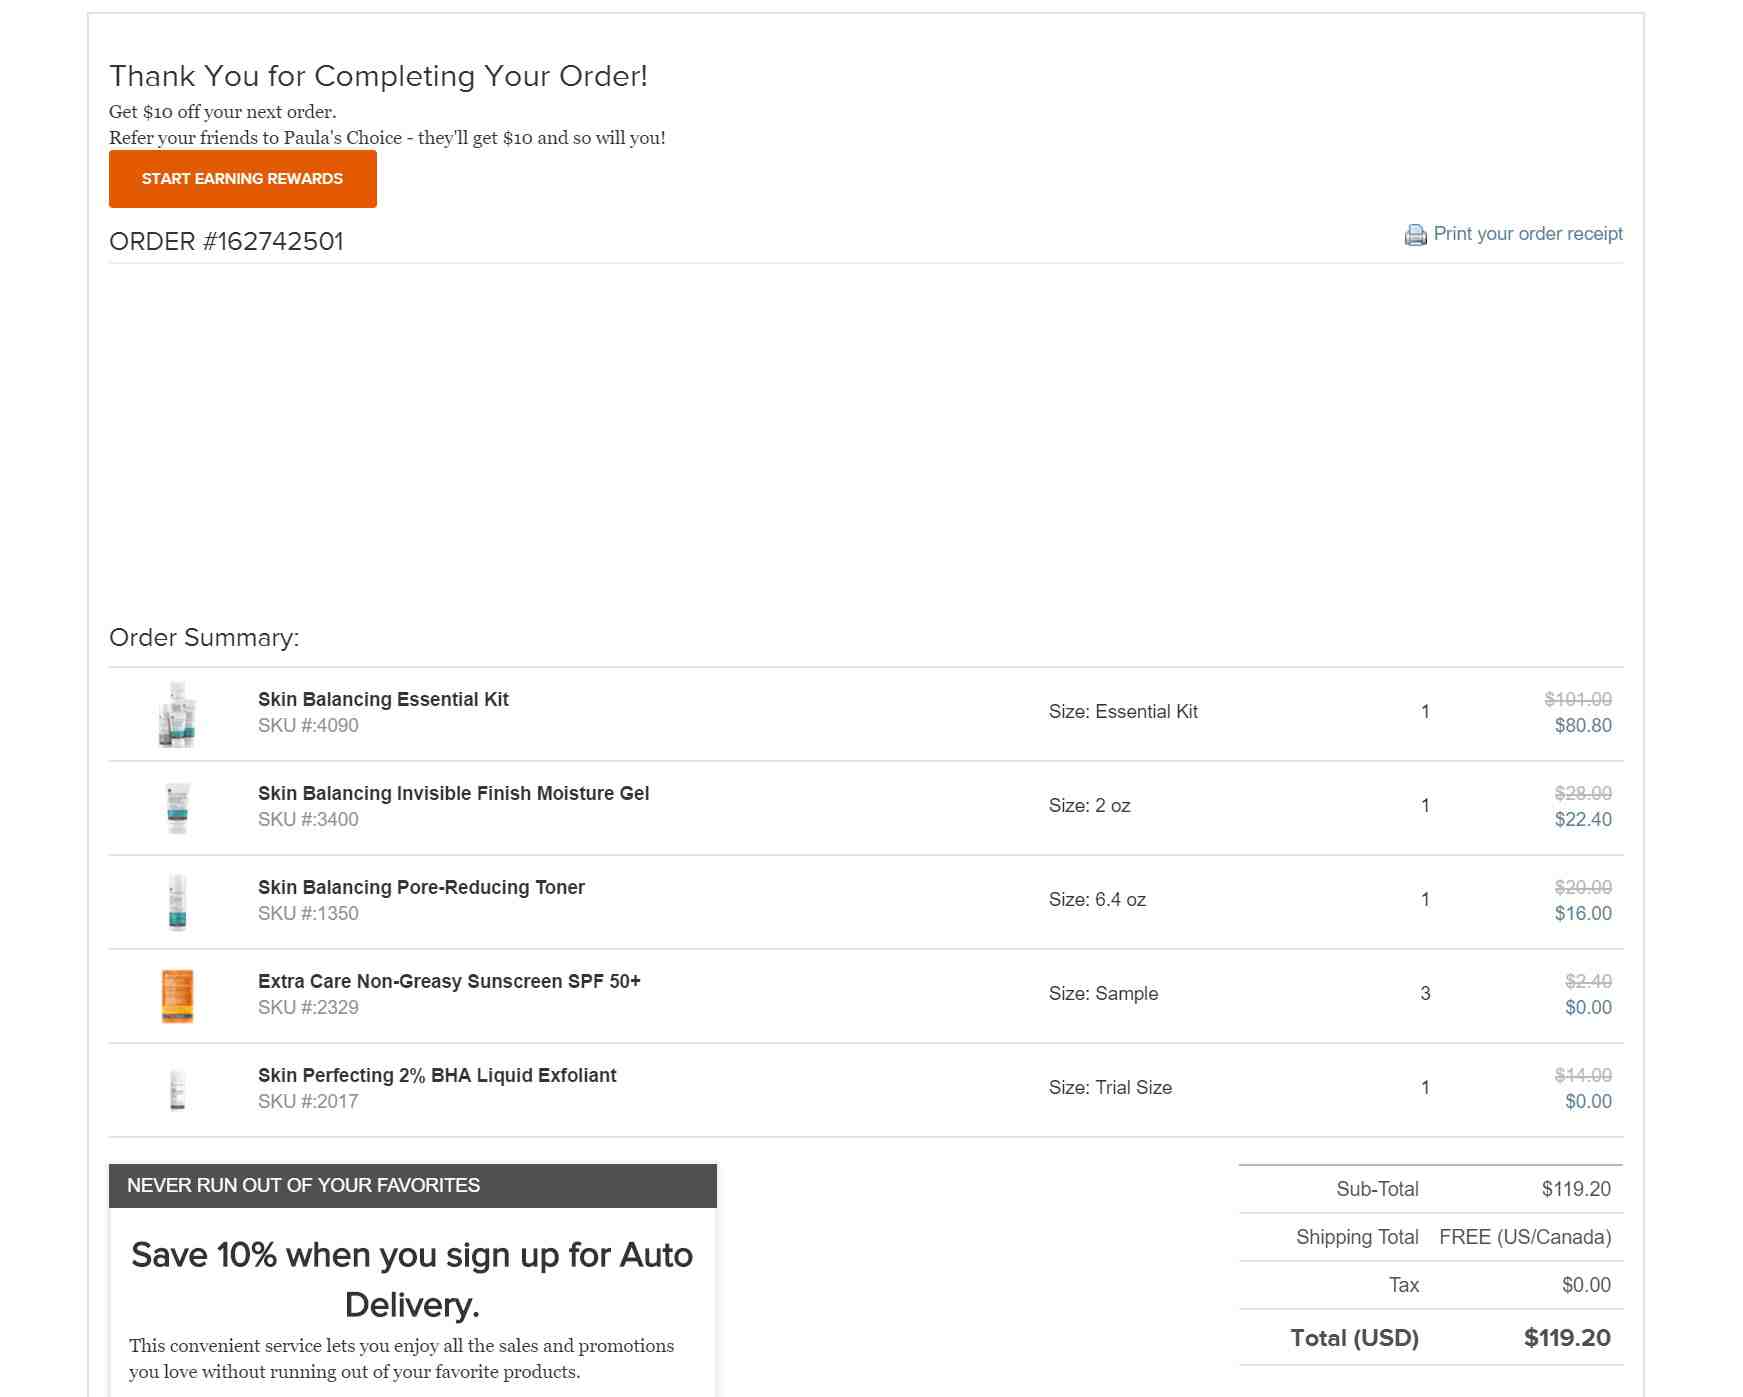
Task: Click the struck-through $28.00 original price
Action: (1583, 793)
